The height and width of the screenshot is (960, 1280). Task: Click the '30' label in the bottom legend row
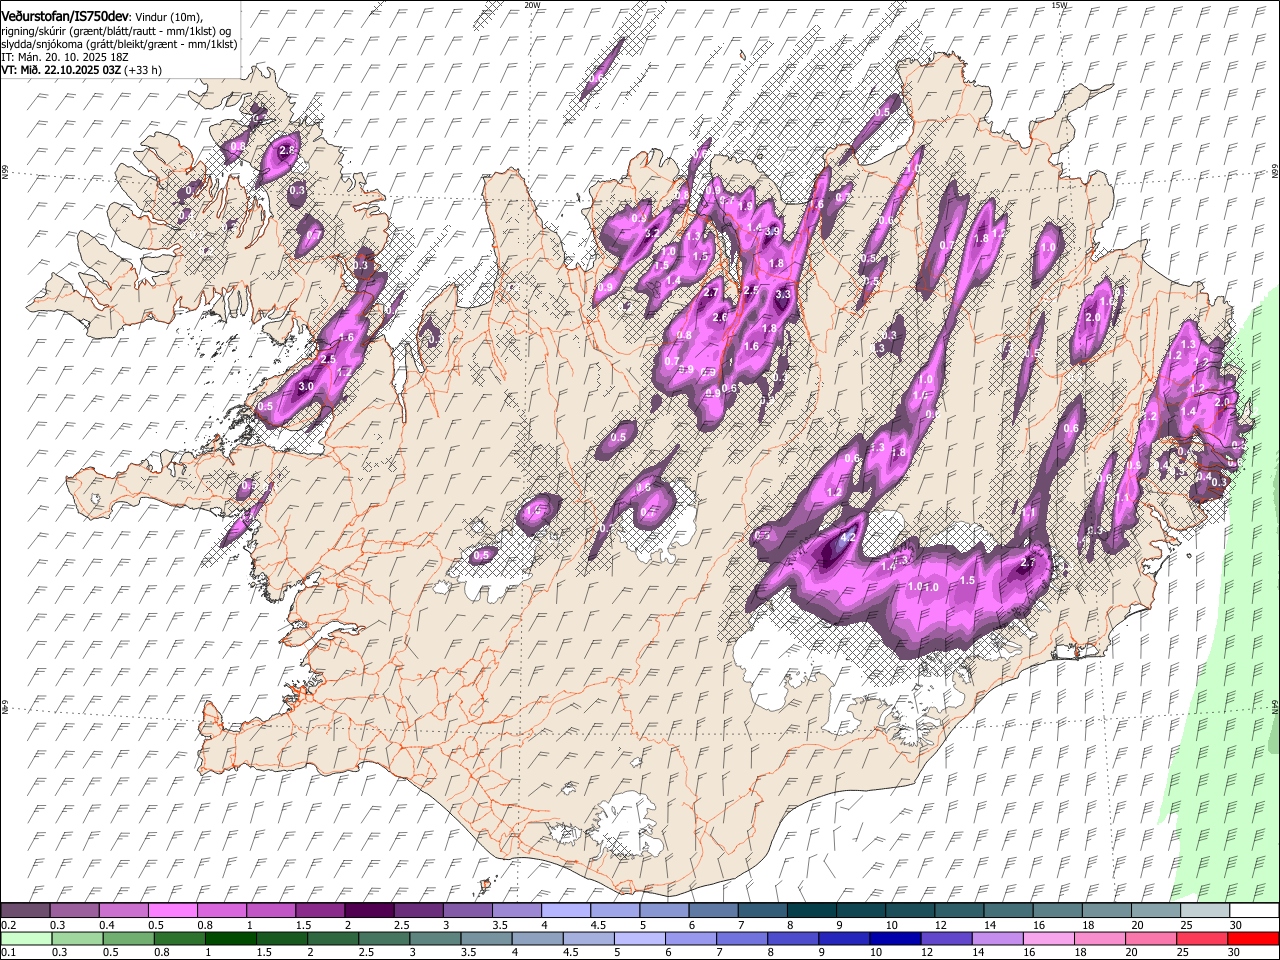[1233, 952]
